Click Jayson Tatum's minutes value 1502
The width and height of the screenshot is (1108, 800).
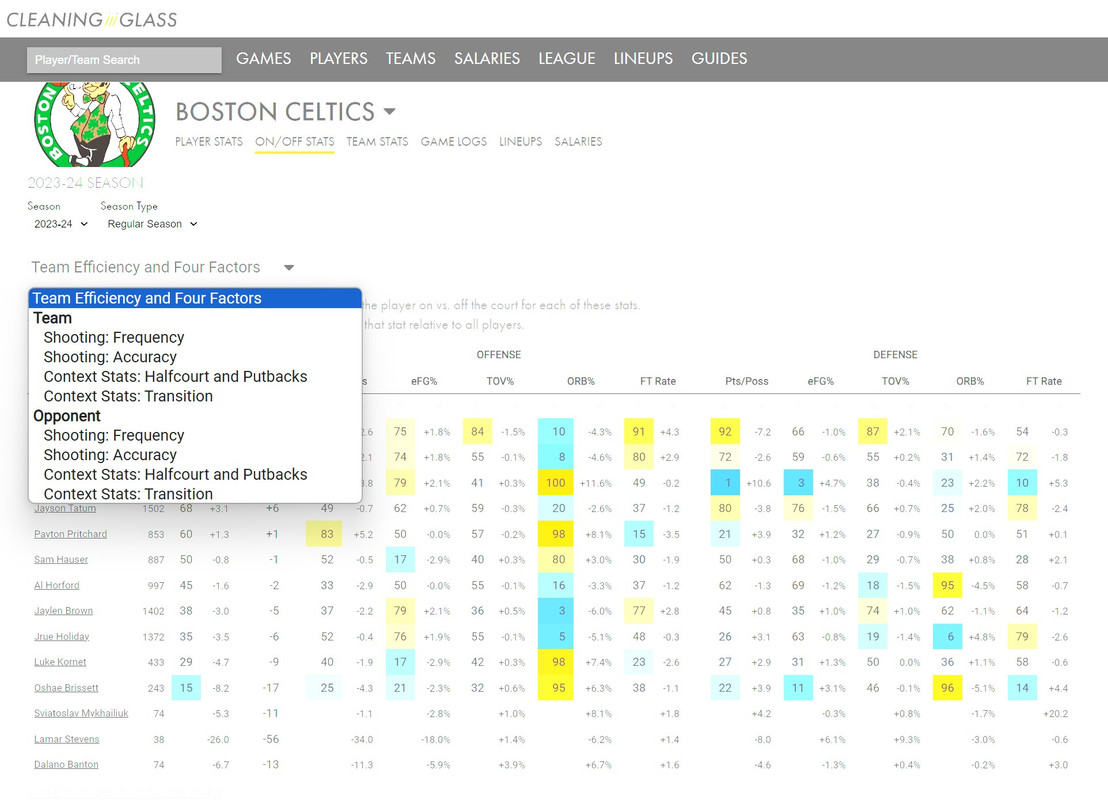(153, 509)
